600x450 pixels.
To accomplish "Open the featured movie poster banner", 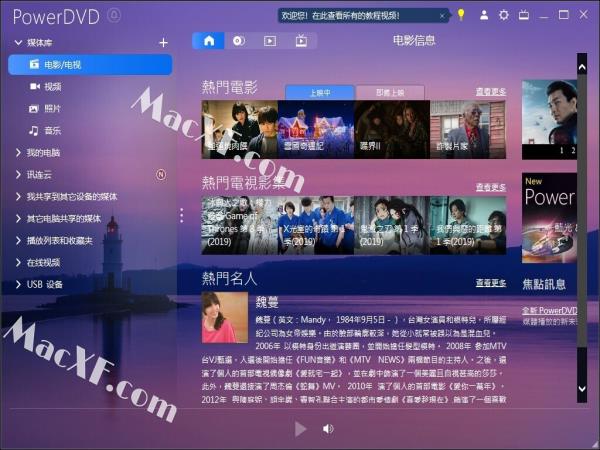I will tap(549, 119).
